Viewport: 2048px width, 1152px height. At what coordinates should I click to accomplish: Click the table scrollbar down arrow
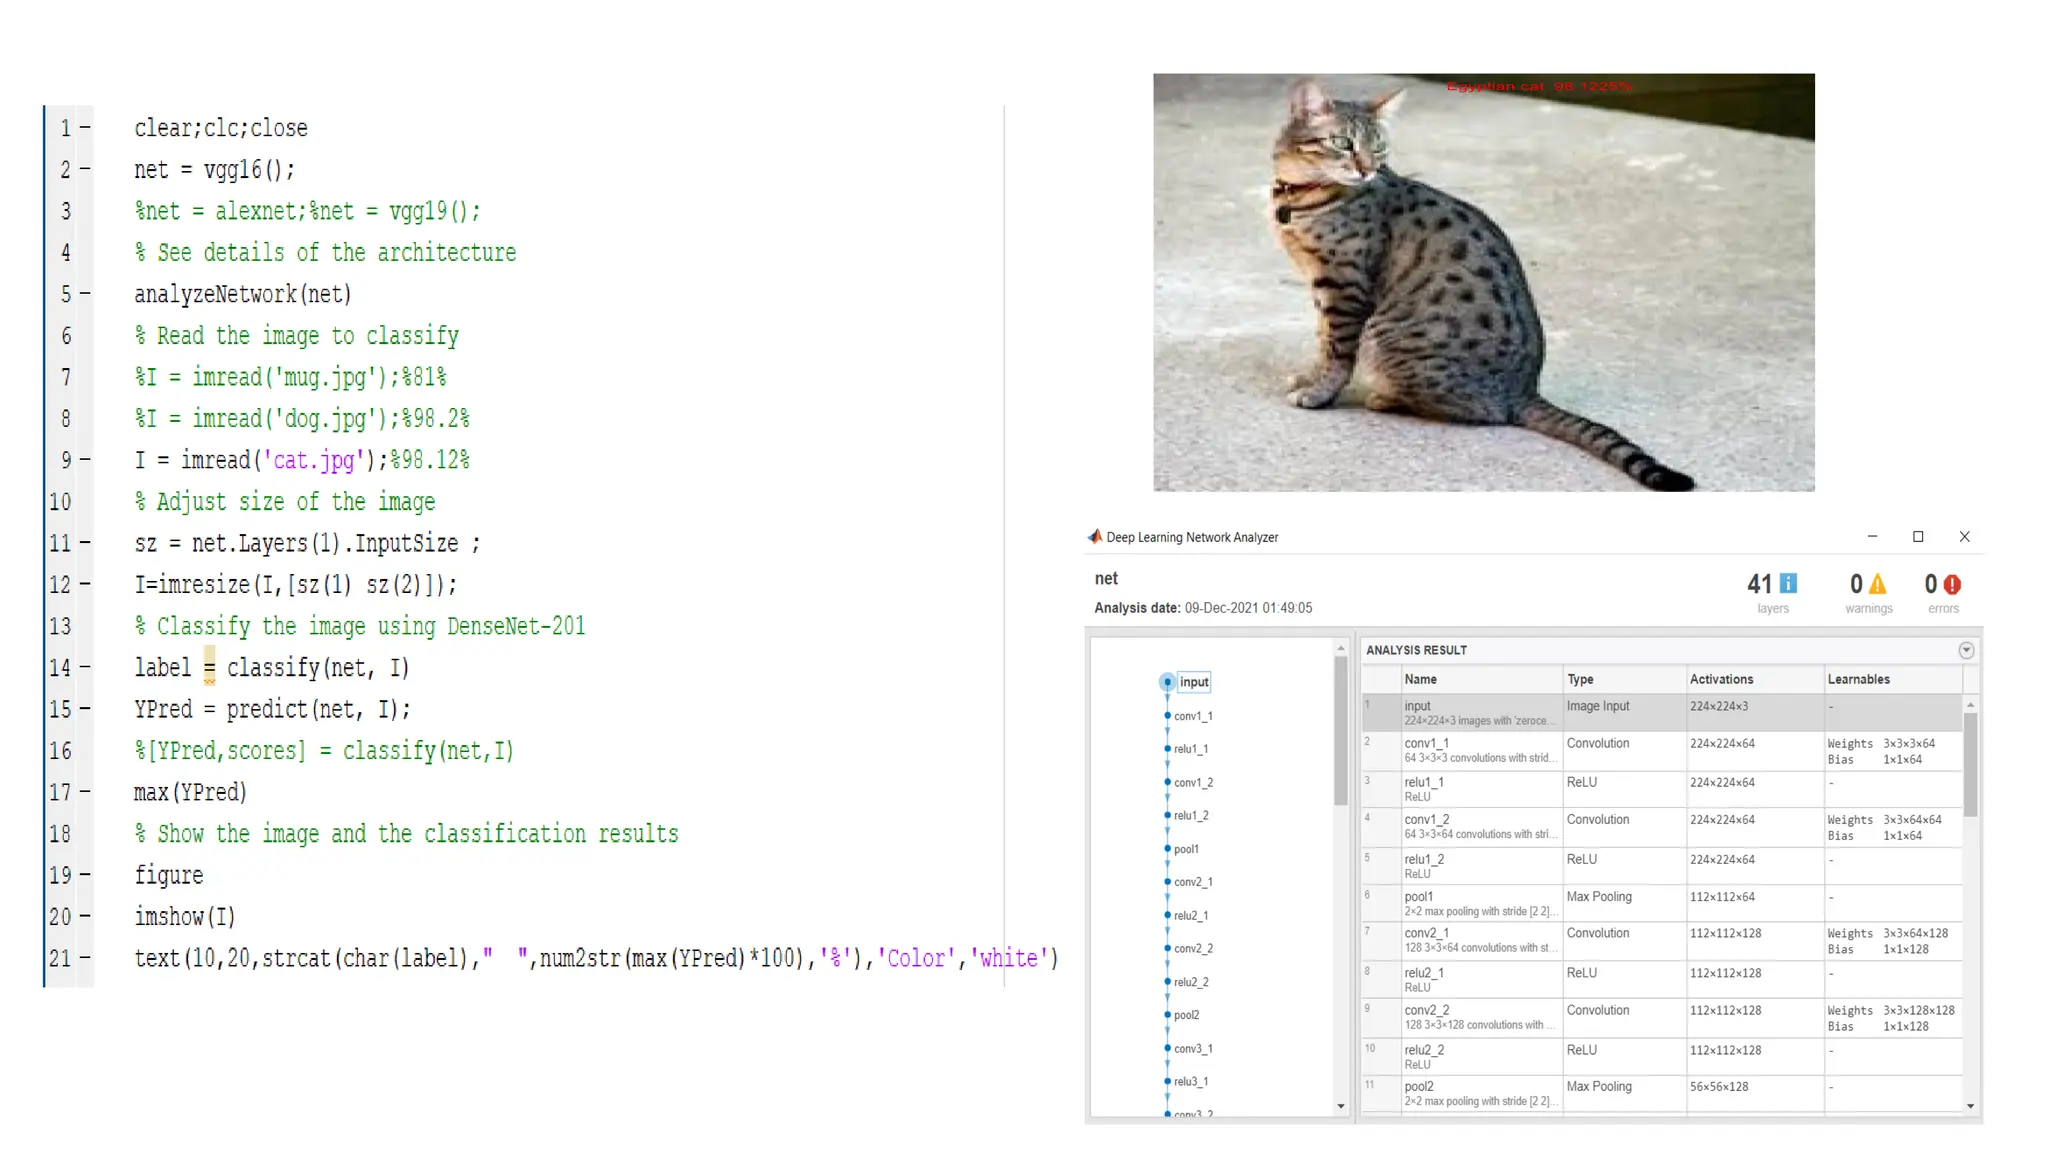pyautogui.click(x=1970, y=1106)
